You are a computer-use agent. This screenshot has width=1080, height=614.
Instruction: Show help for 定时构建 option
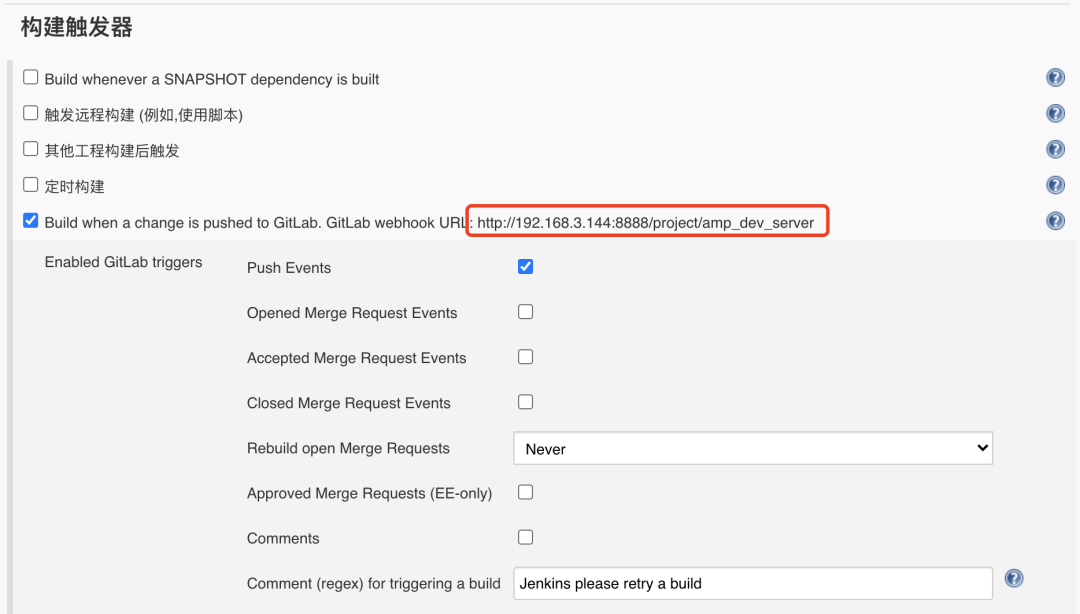[1055, 185]
